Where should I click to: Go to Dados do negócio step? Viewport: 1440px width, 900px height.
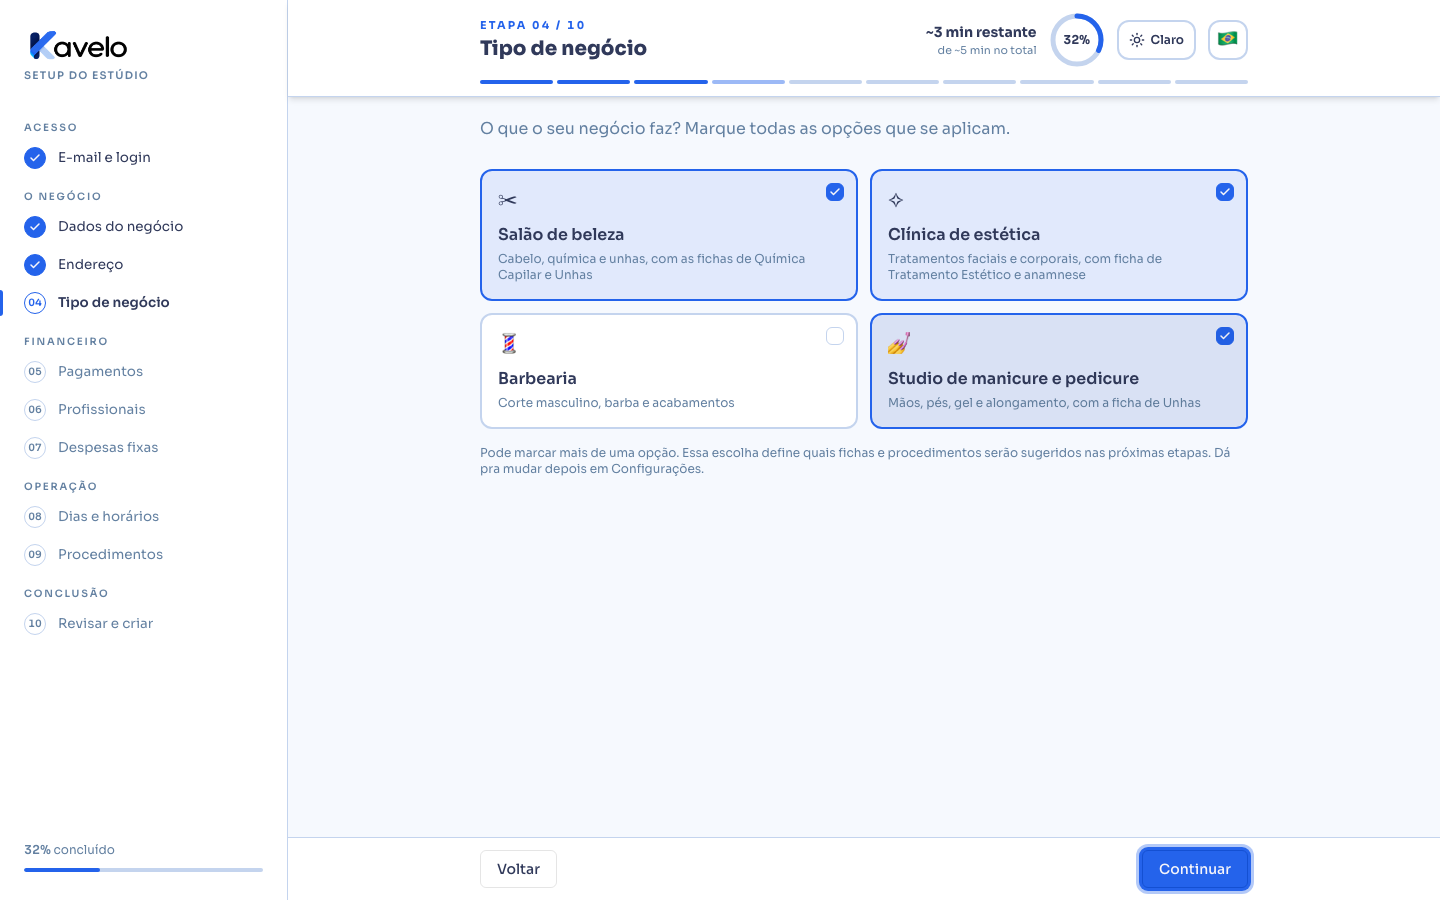point(120,226)
